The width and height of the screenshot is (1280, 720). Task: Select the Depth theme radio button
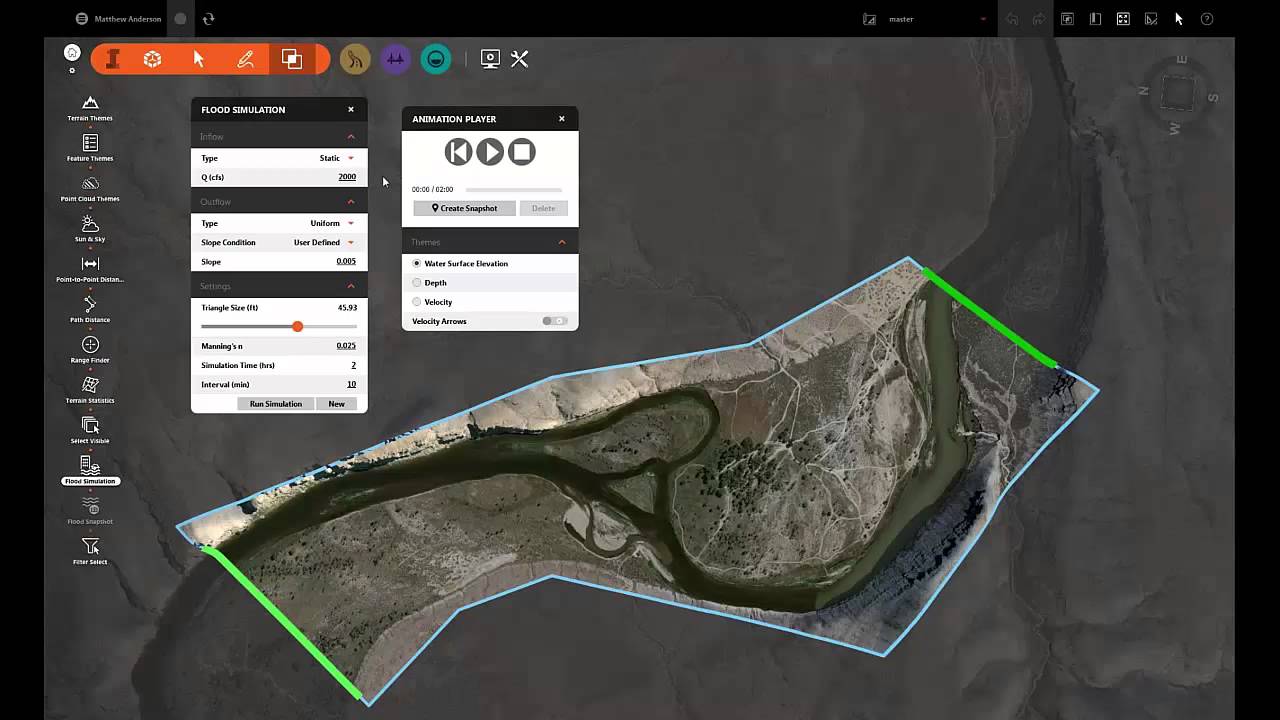[417, 282]
